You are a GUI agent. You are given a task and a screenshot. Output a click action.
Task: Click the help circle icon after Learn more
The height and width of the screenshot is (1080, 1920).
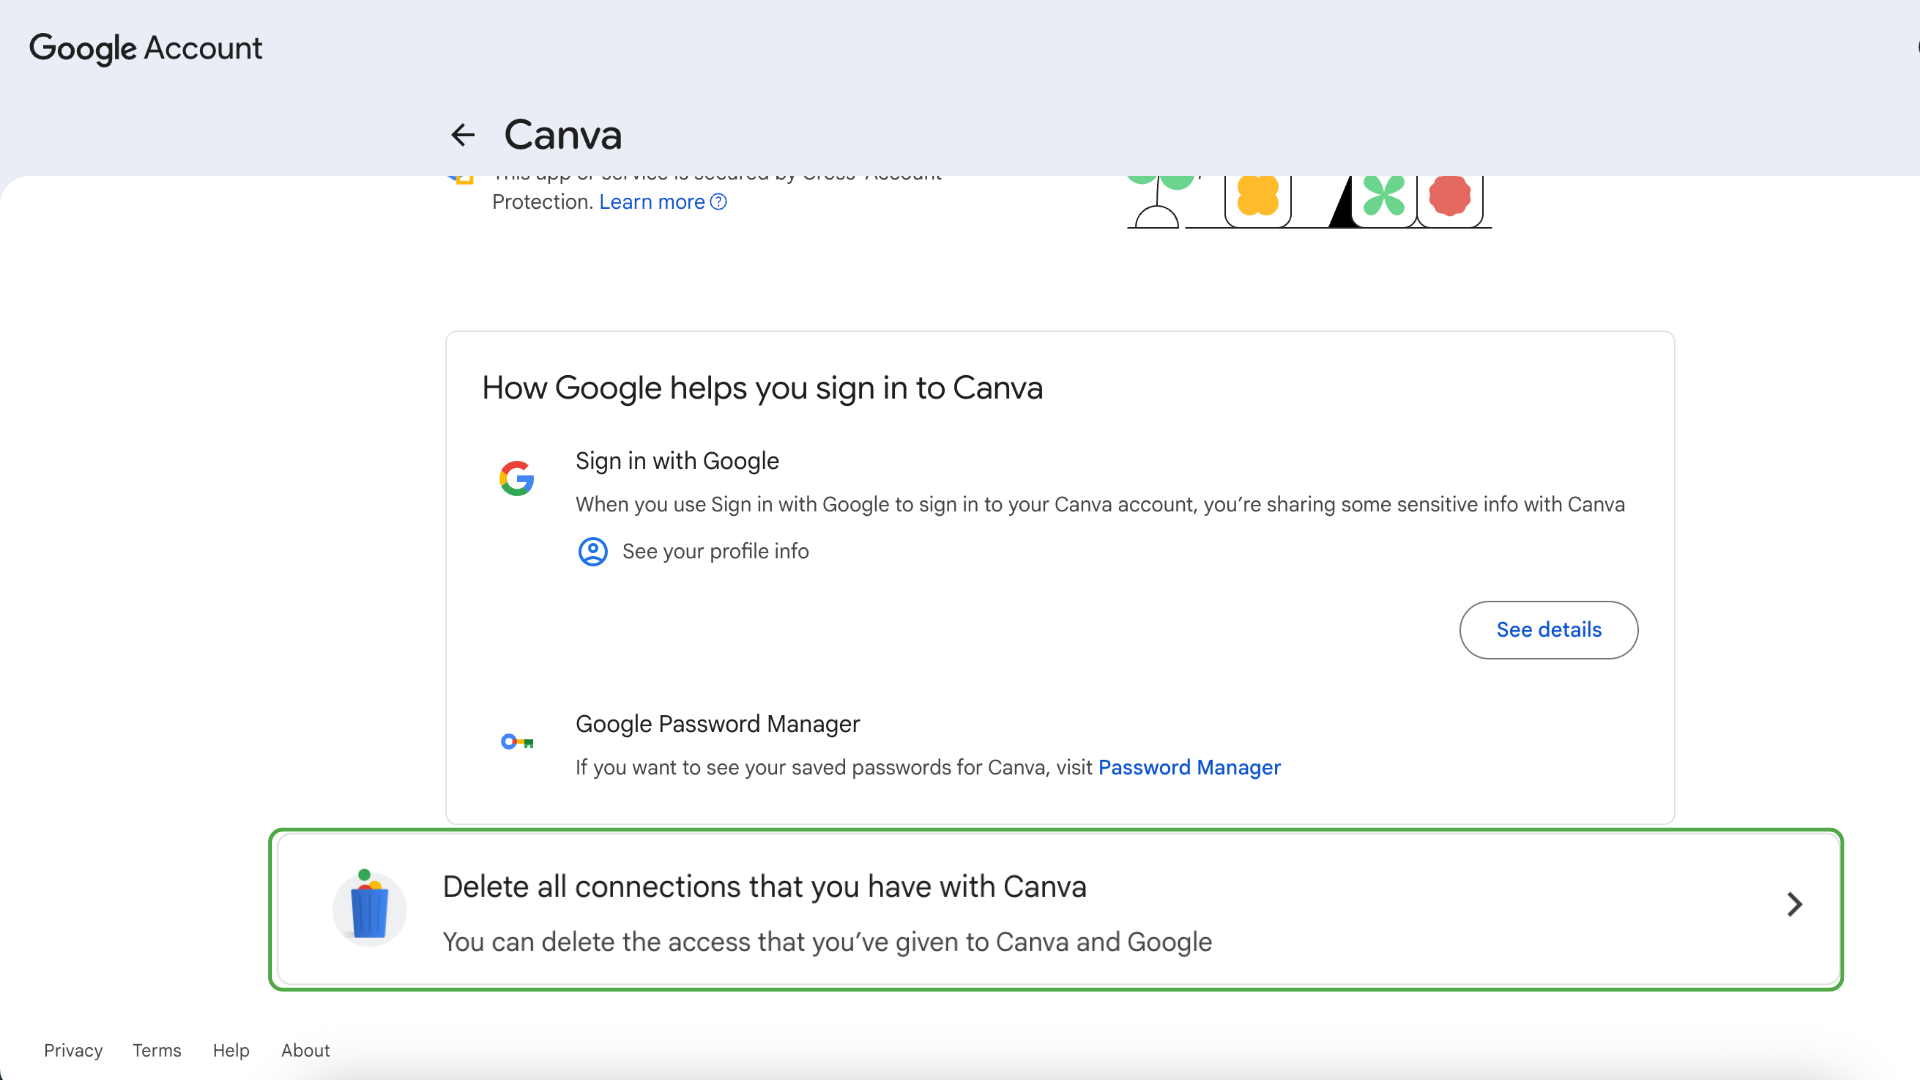(718, 202)
